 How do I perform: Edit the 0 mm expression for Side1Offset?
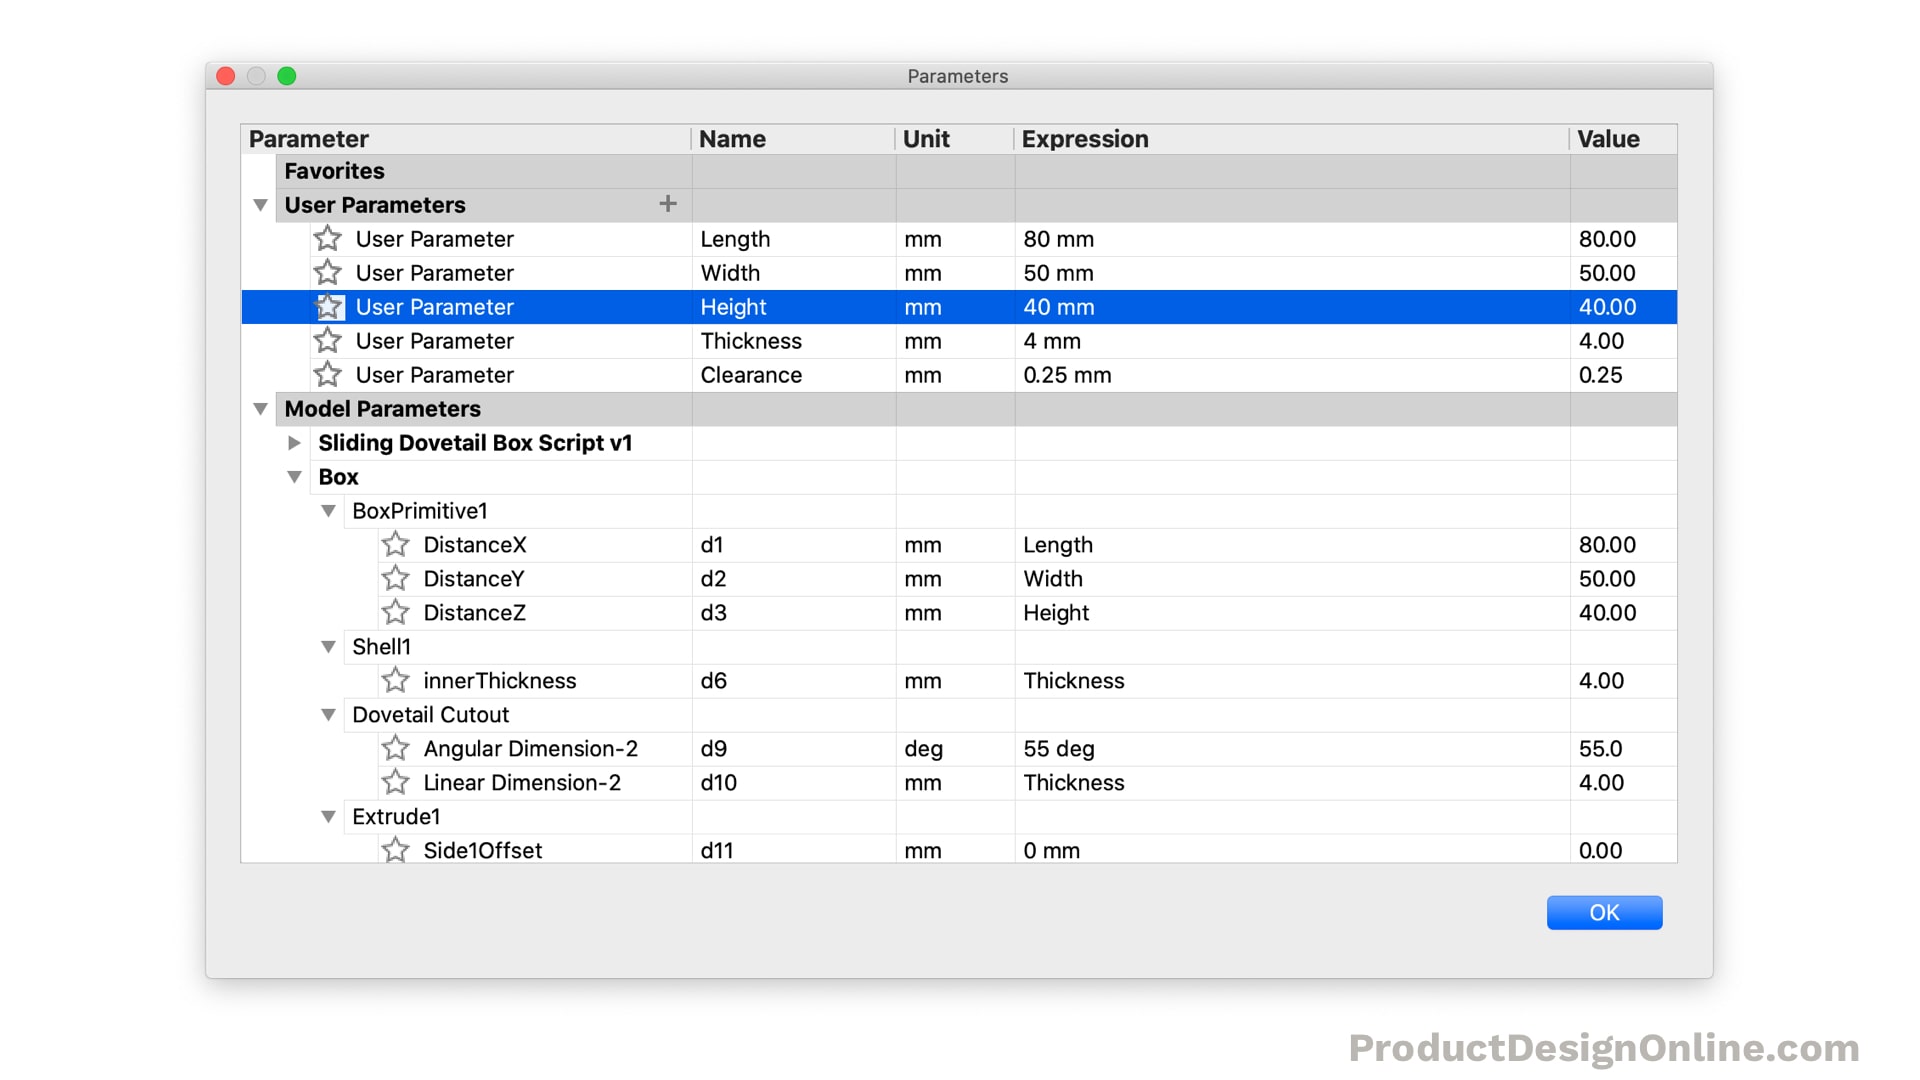(x=1292, y=850)
